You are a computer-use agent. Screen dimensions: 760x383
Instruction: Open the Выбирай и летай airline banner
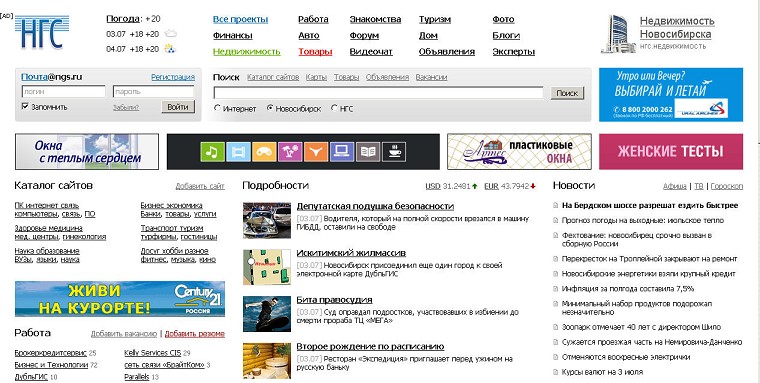[671, 95]
